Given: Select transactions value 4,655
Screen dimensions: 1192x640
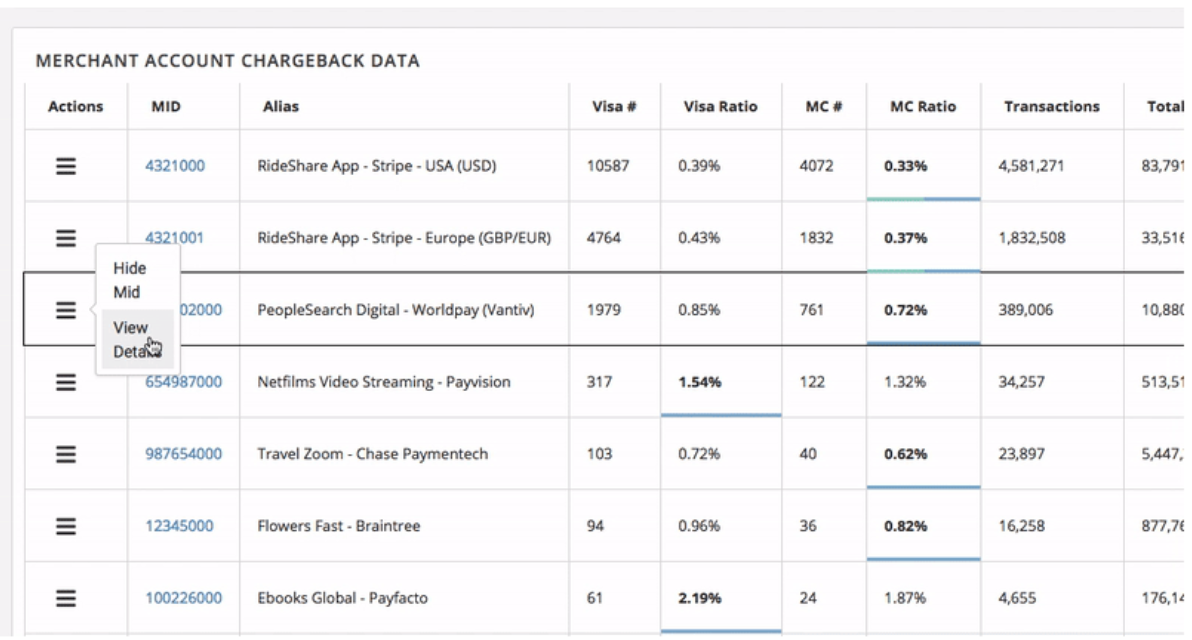Looking at the screenshot, I should pos(1017,598).
